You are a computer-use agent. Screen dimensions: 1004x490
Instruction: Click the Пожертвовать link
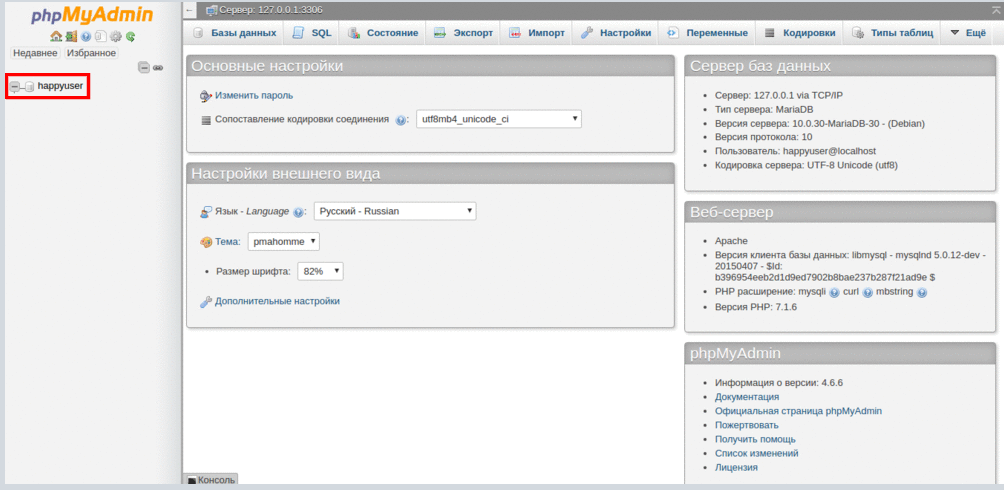747,425
